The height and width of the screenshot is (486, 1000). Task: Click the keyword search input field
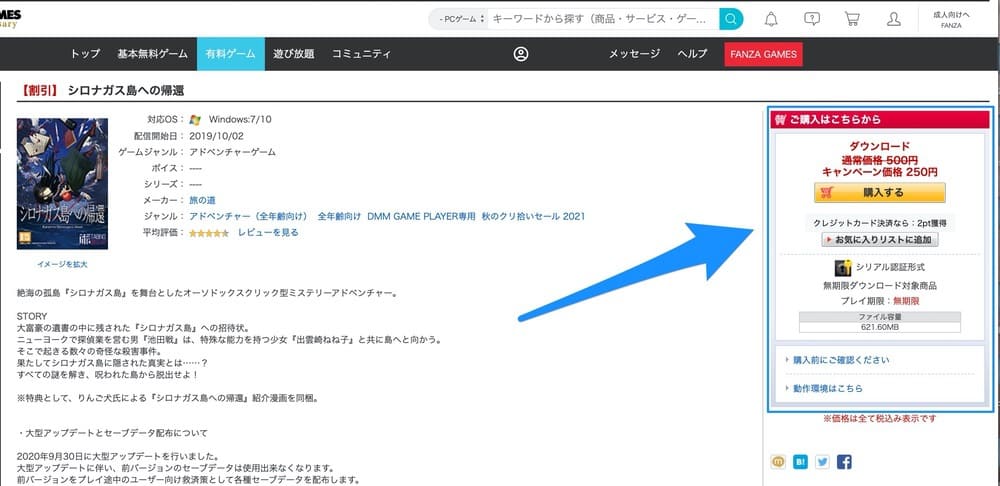pyautogui.click(x=603, y=19)
